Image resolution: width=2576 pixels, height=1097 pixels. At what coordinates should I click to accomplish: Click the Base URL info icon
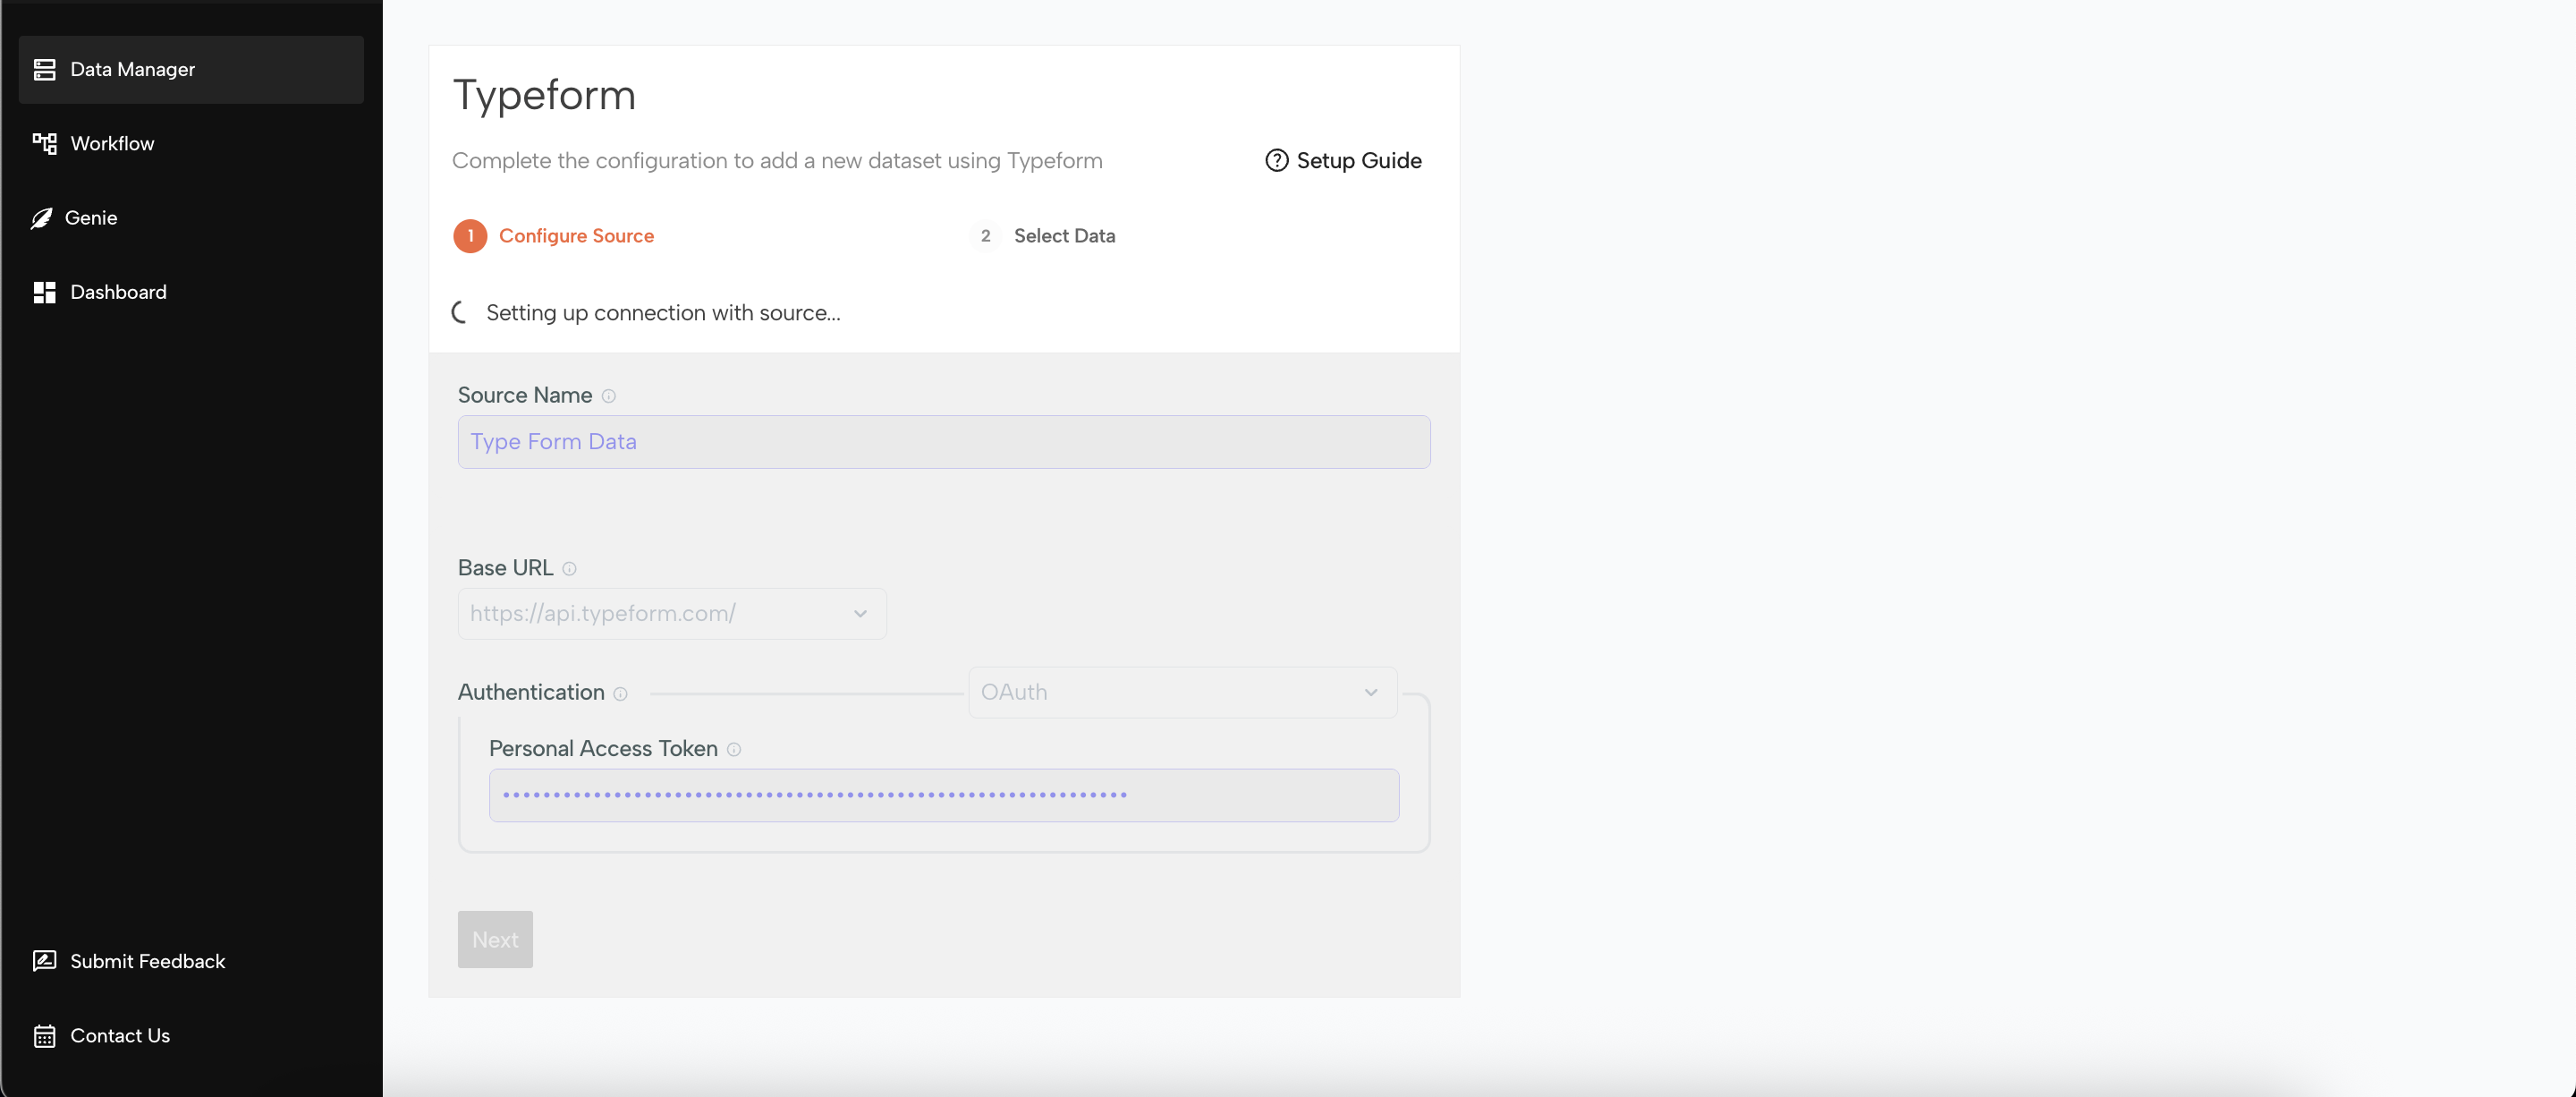569,569
